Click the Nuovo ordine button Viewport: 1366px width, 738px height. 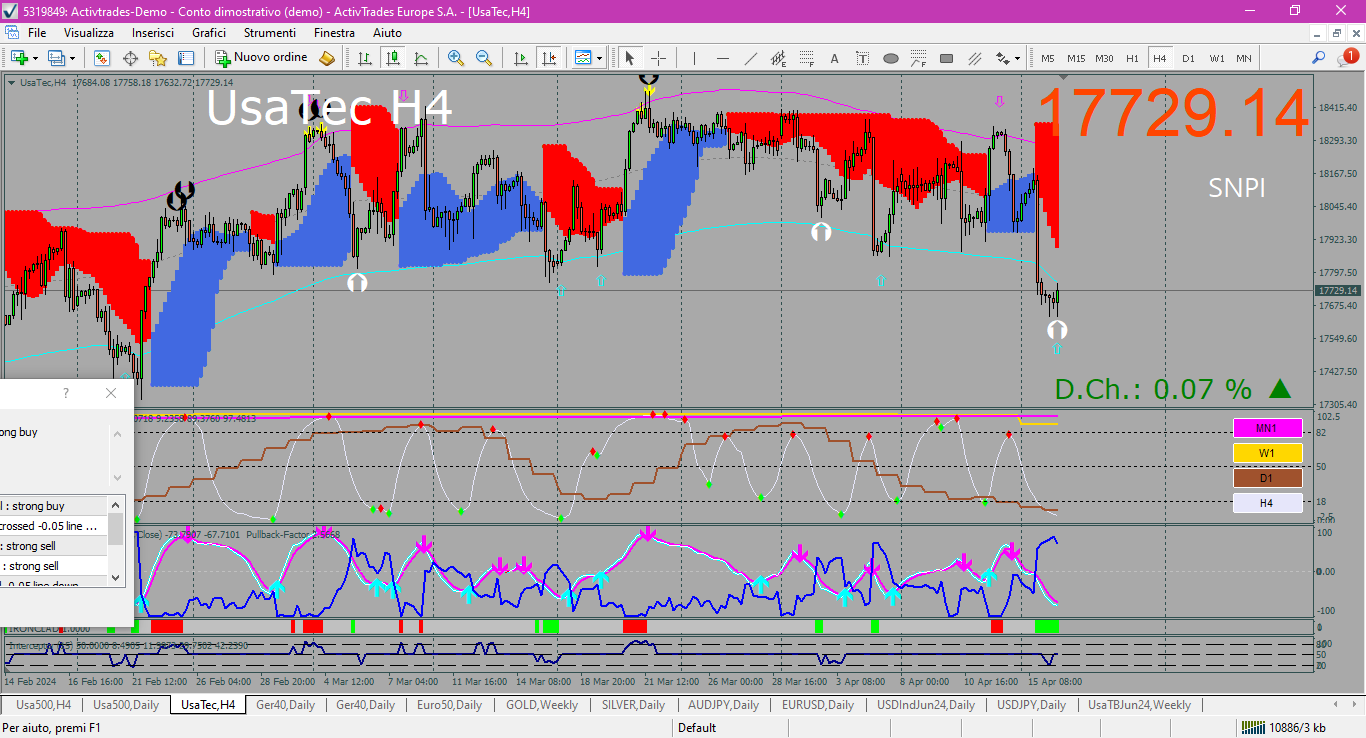point(262,58)
